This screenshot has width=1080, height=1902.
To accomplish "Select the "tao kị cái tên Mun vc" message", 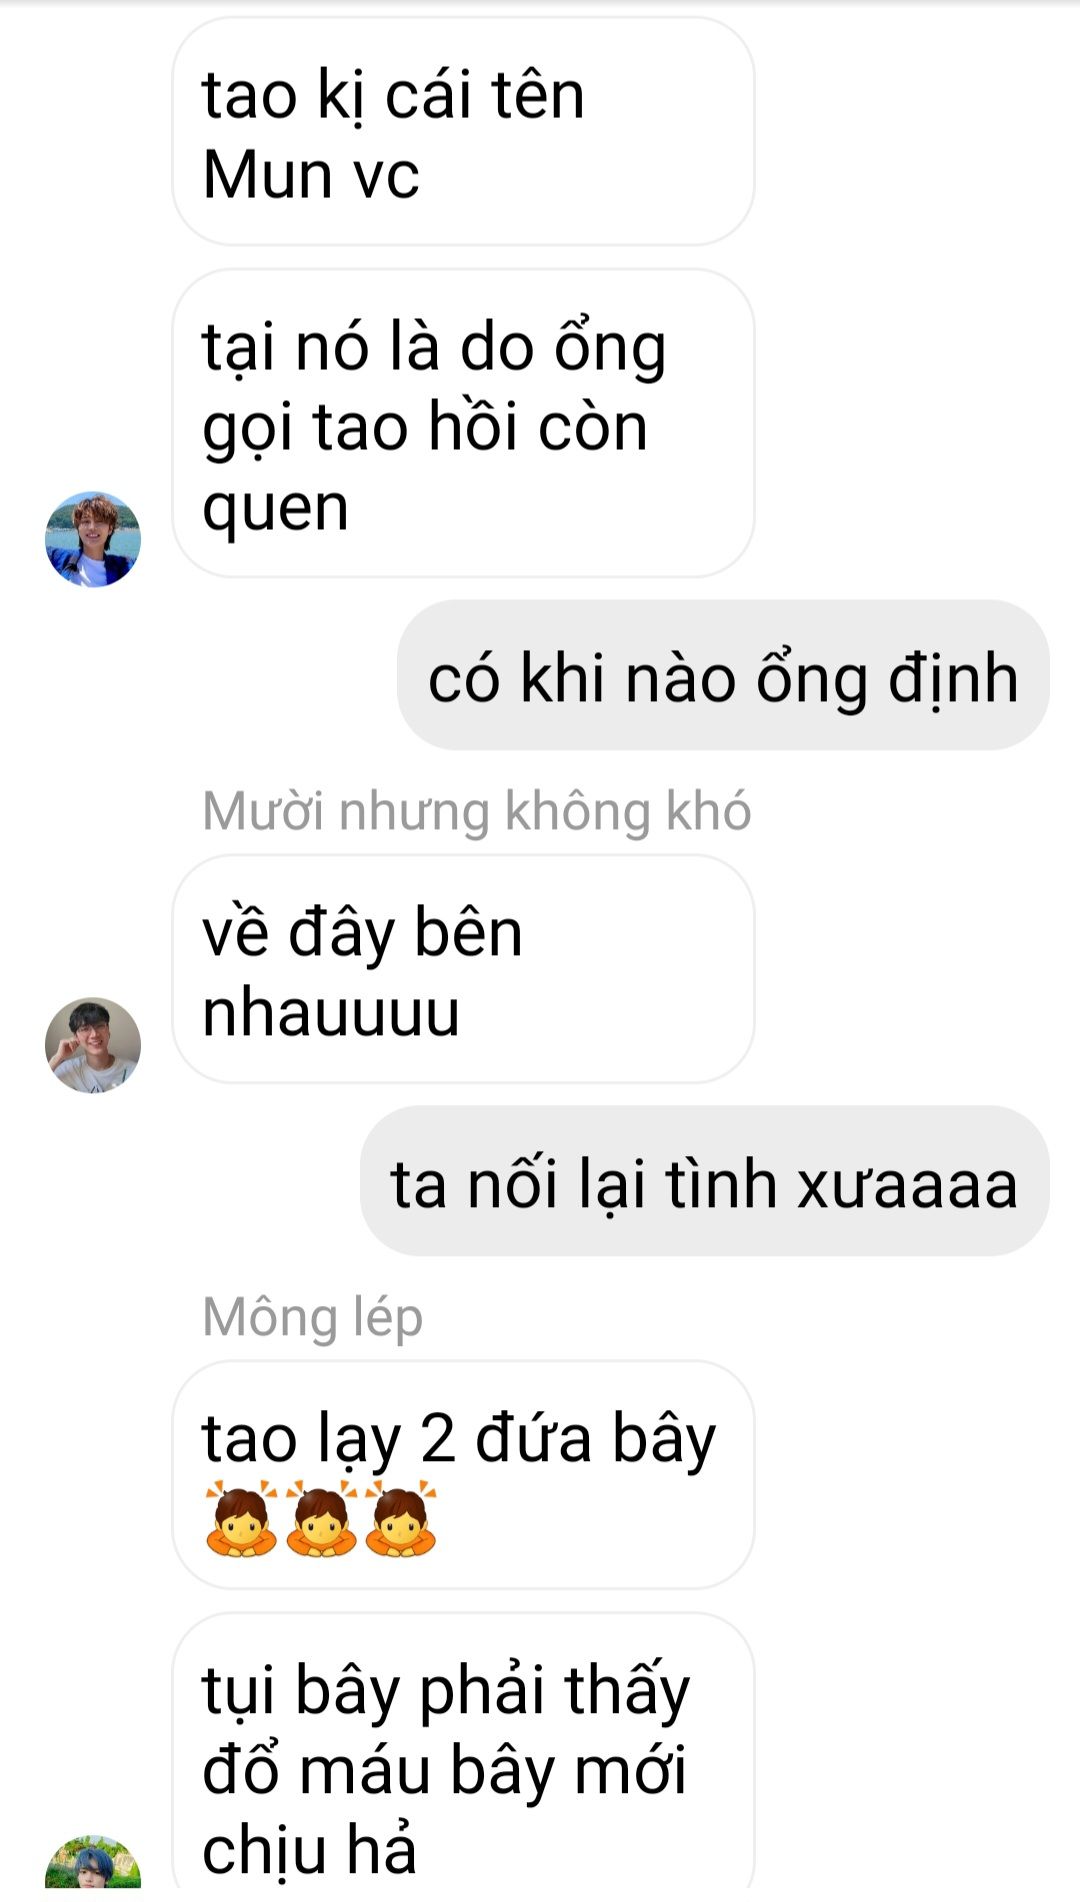I will coord(463,132).
